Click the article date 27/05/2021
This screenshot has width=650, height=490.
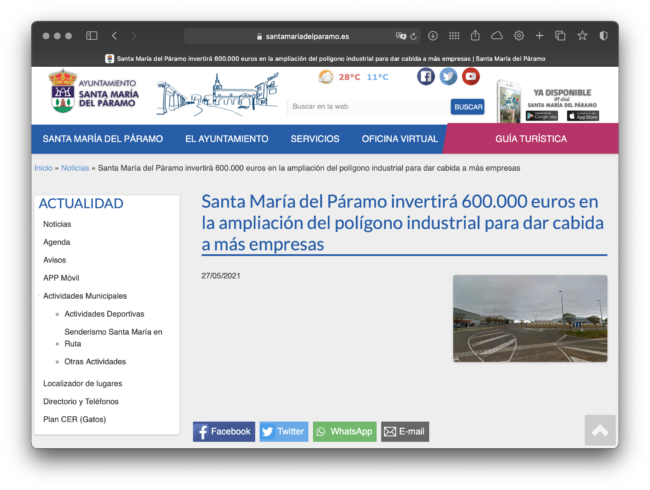[221, 276]
